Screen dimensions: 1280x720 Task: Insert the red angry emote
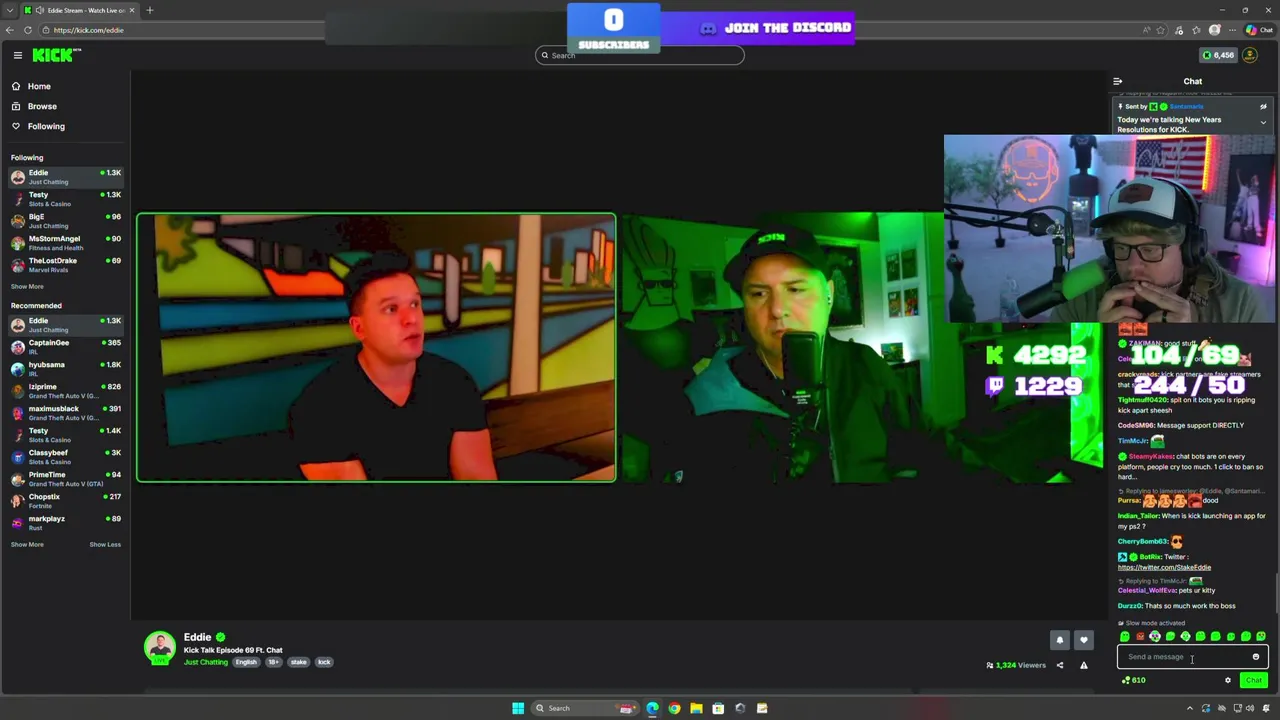(1140, 636)
